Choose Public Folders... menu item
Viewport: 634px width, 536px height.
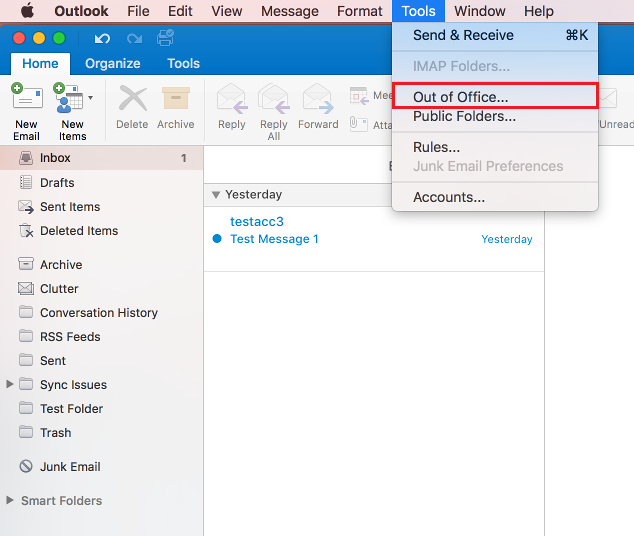[495, 116]
